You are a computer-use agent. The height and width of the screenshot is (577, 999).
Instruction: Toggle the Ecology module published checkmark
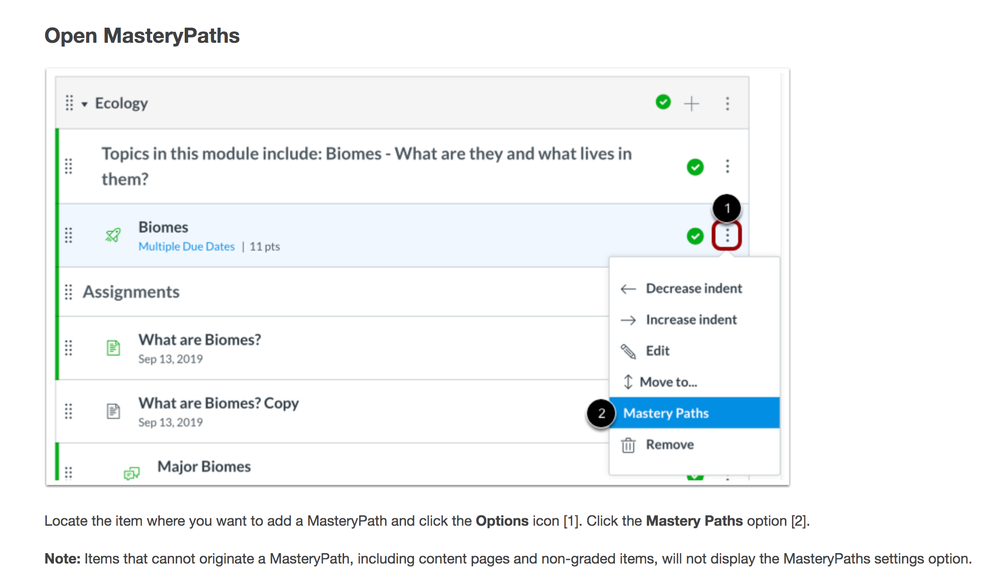(x=663, y=102)
